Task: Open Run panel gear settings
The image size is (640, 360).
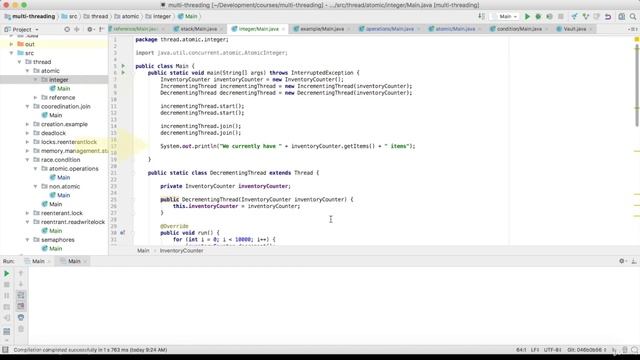Action: tap(622, 261)
